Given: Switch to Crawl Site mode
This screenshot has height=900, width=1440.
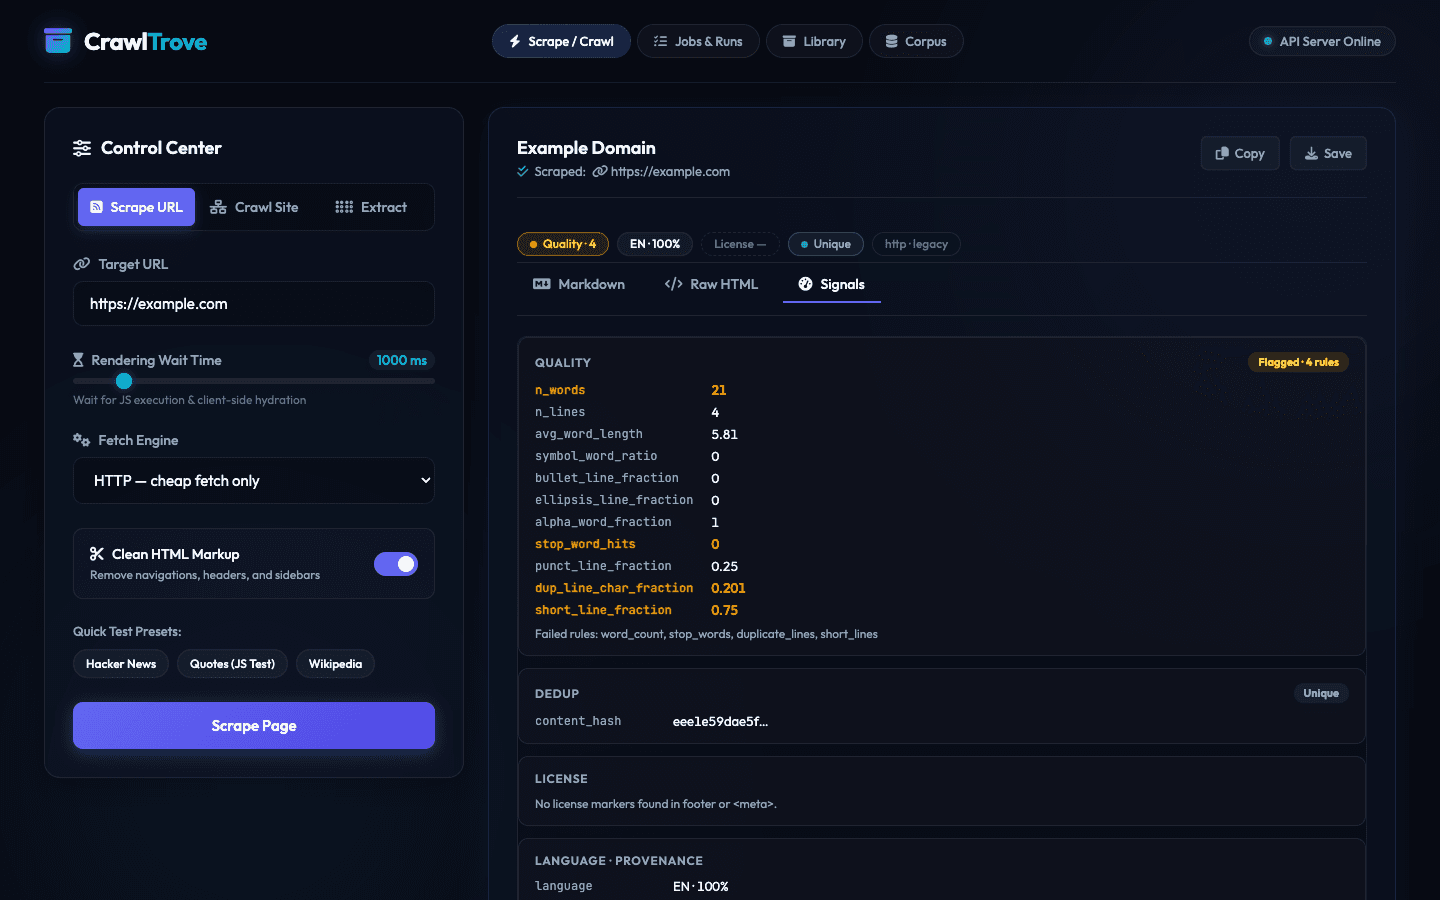Looking at the screenshot, I should tap(254, 207).
